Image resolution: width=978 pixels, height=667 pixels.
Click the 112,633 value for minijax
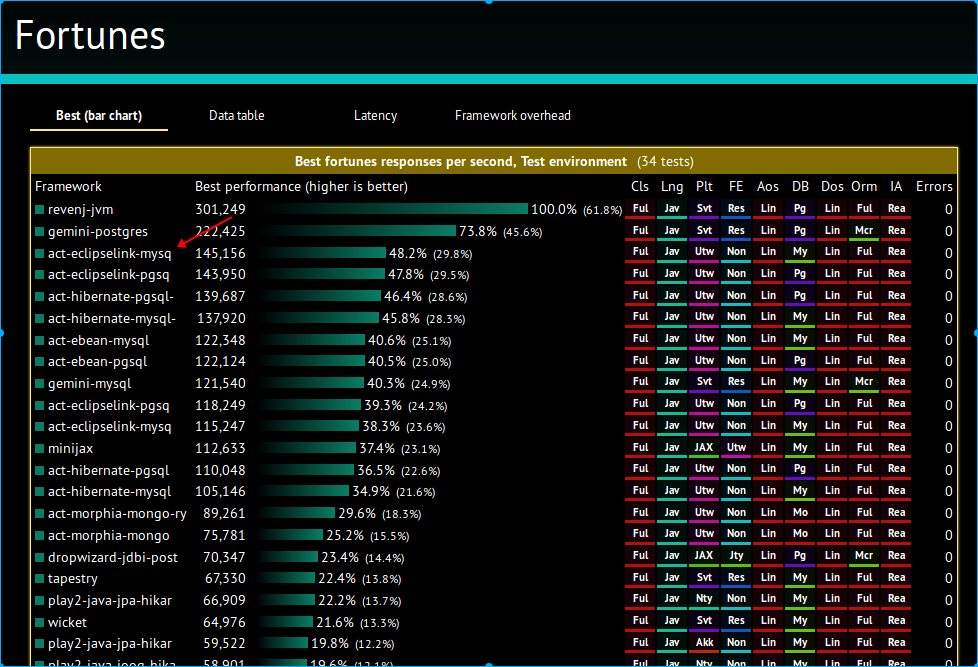pos(220,449)
